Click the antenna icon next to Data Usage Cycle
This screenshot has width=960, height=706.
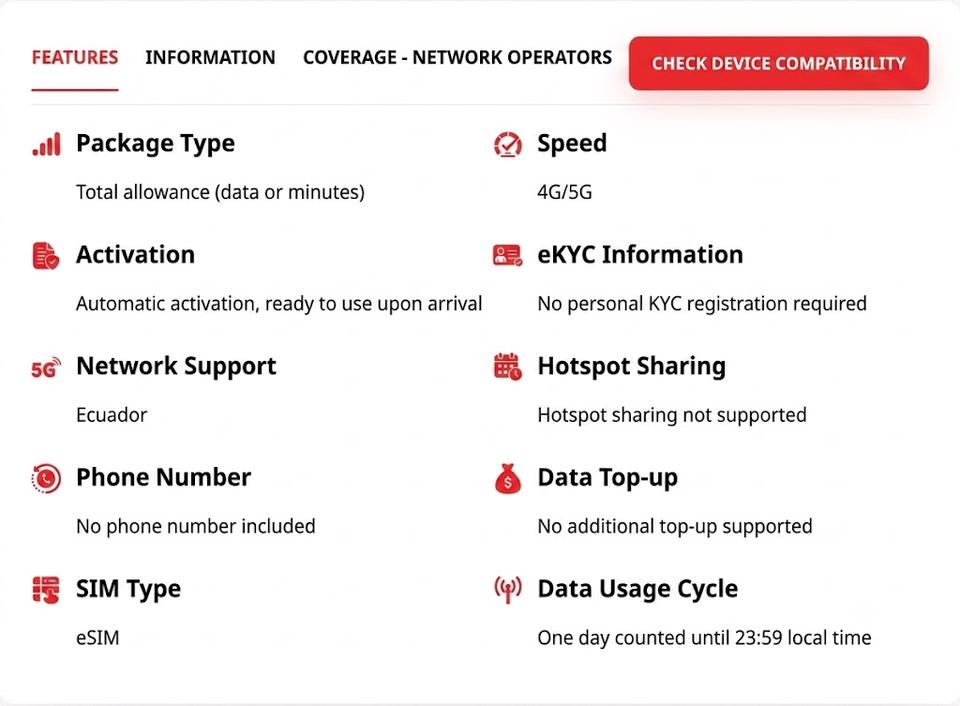pos(508,590)
